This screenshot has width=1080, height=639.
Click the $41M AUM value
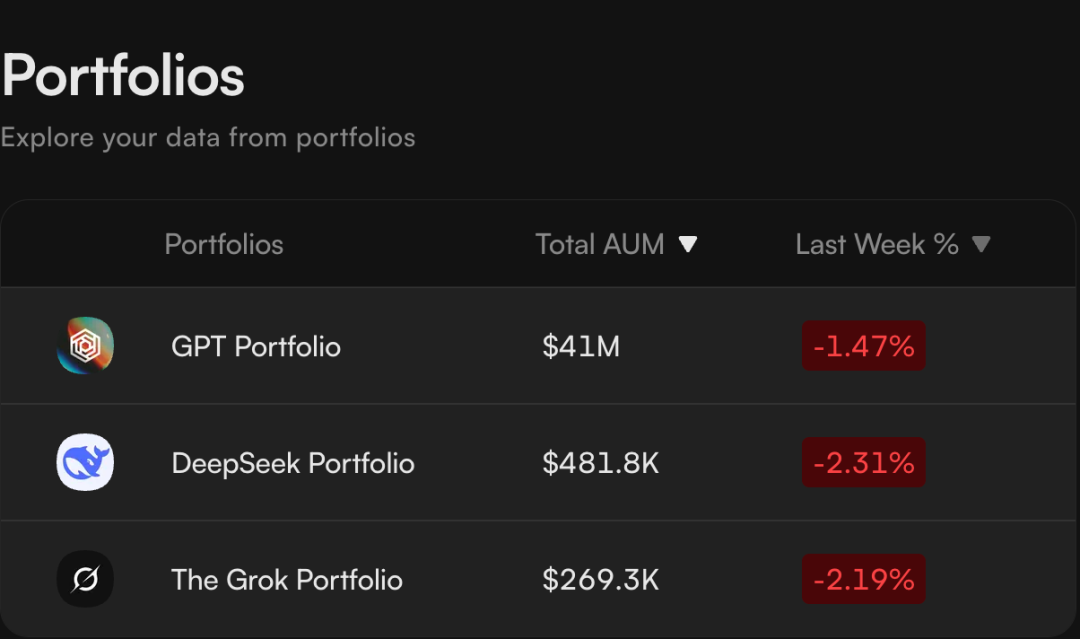click(x=581, y=346)
